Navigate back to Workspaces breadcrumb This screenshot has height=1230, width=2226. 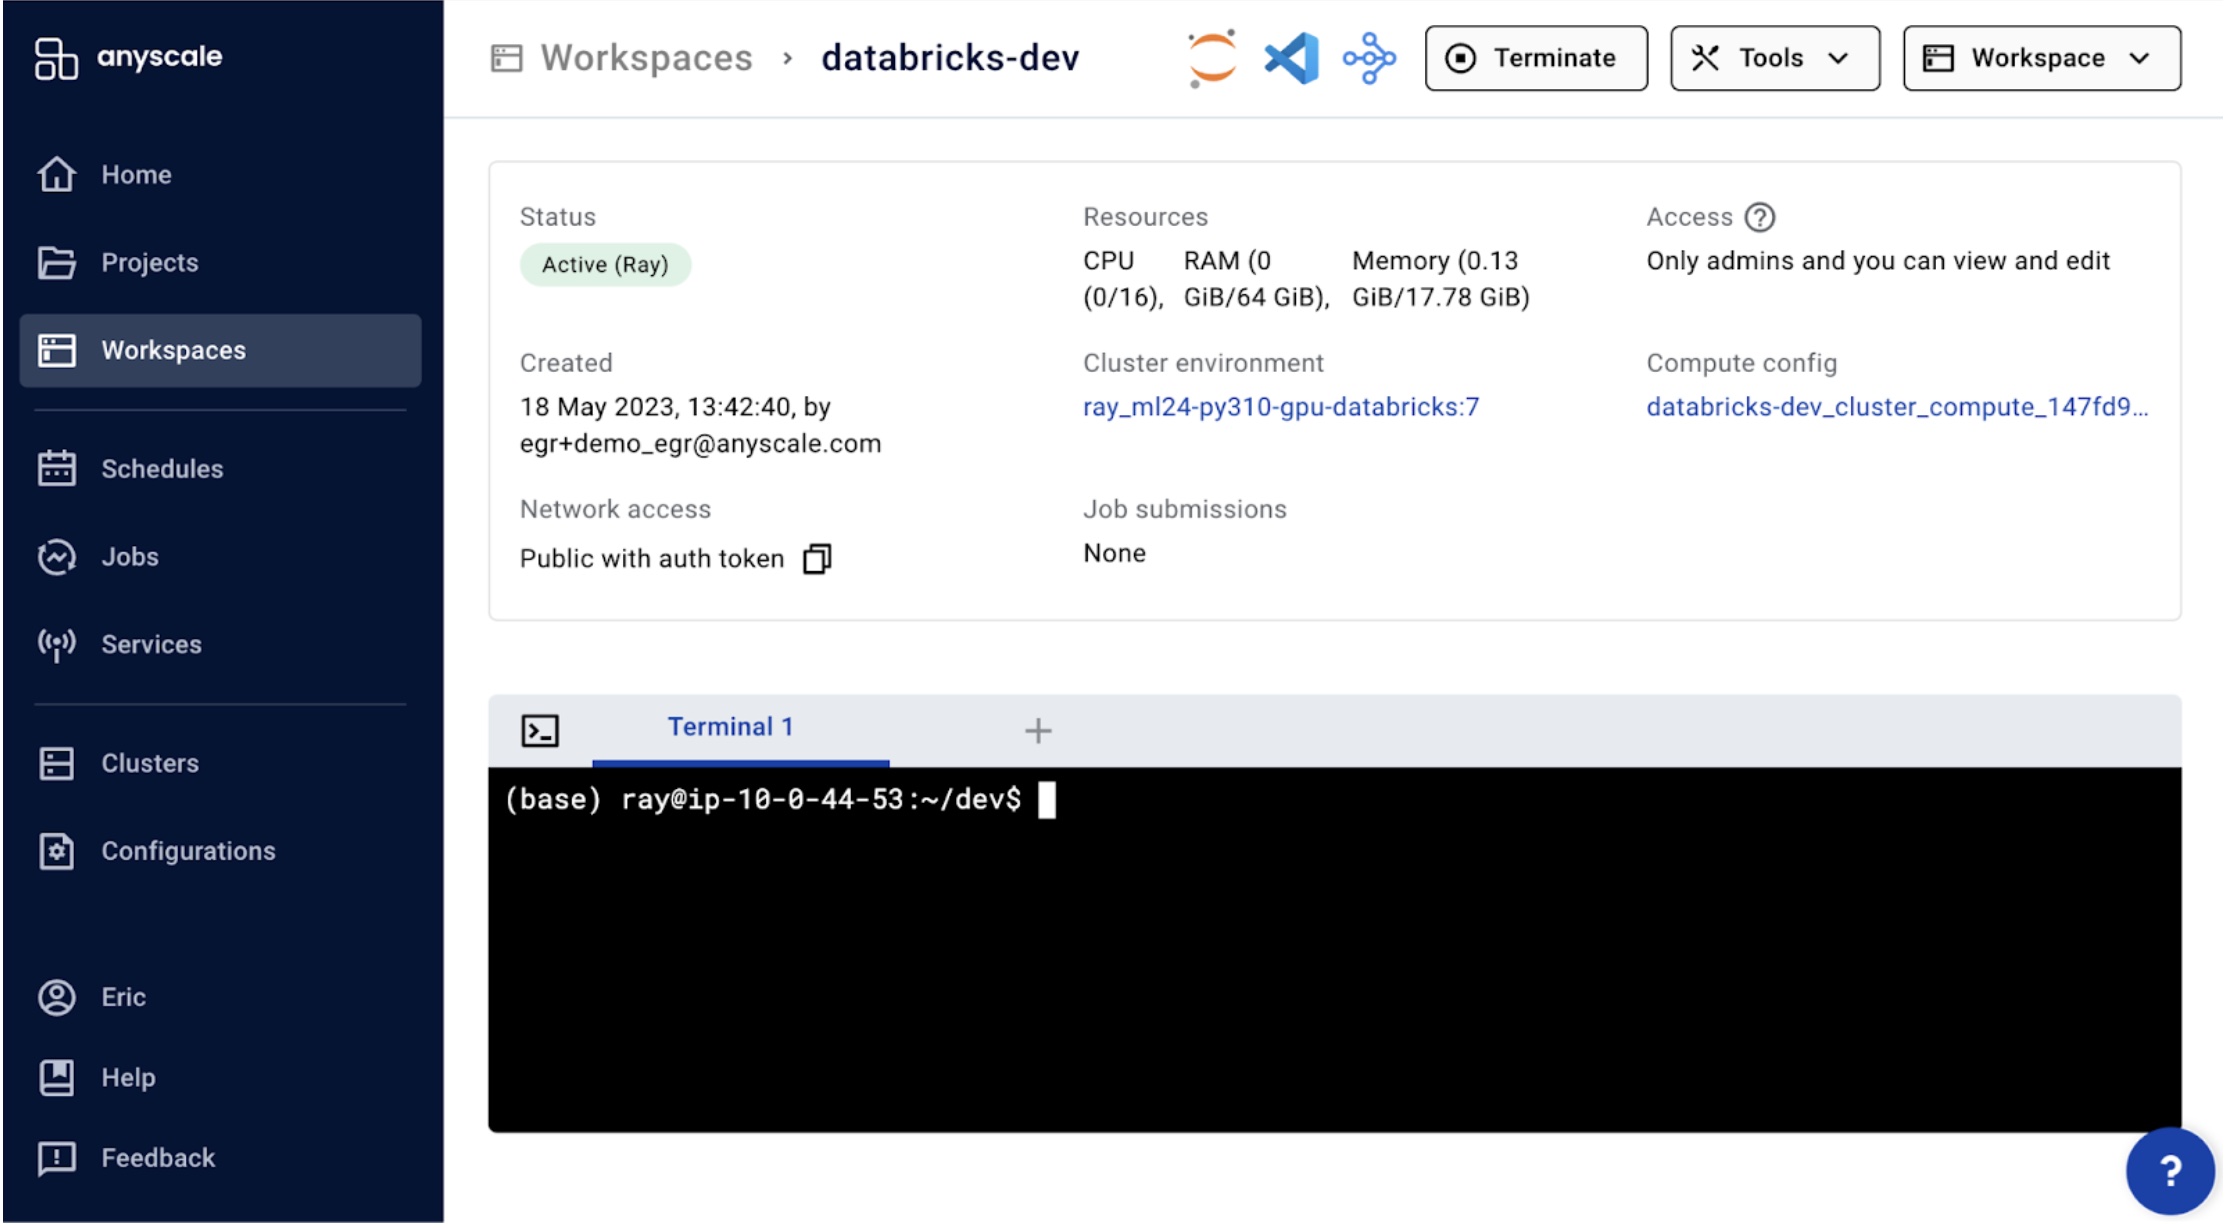point(646,58)
